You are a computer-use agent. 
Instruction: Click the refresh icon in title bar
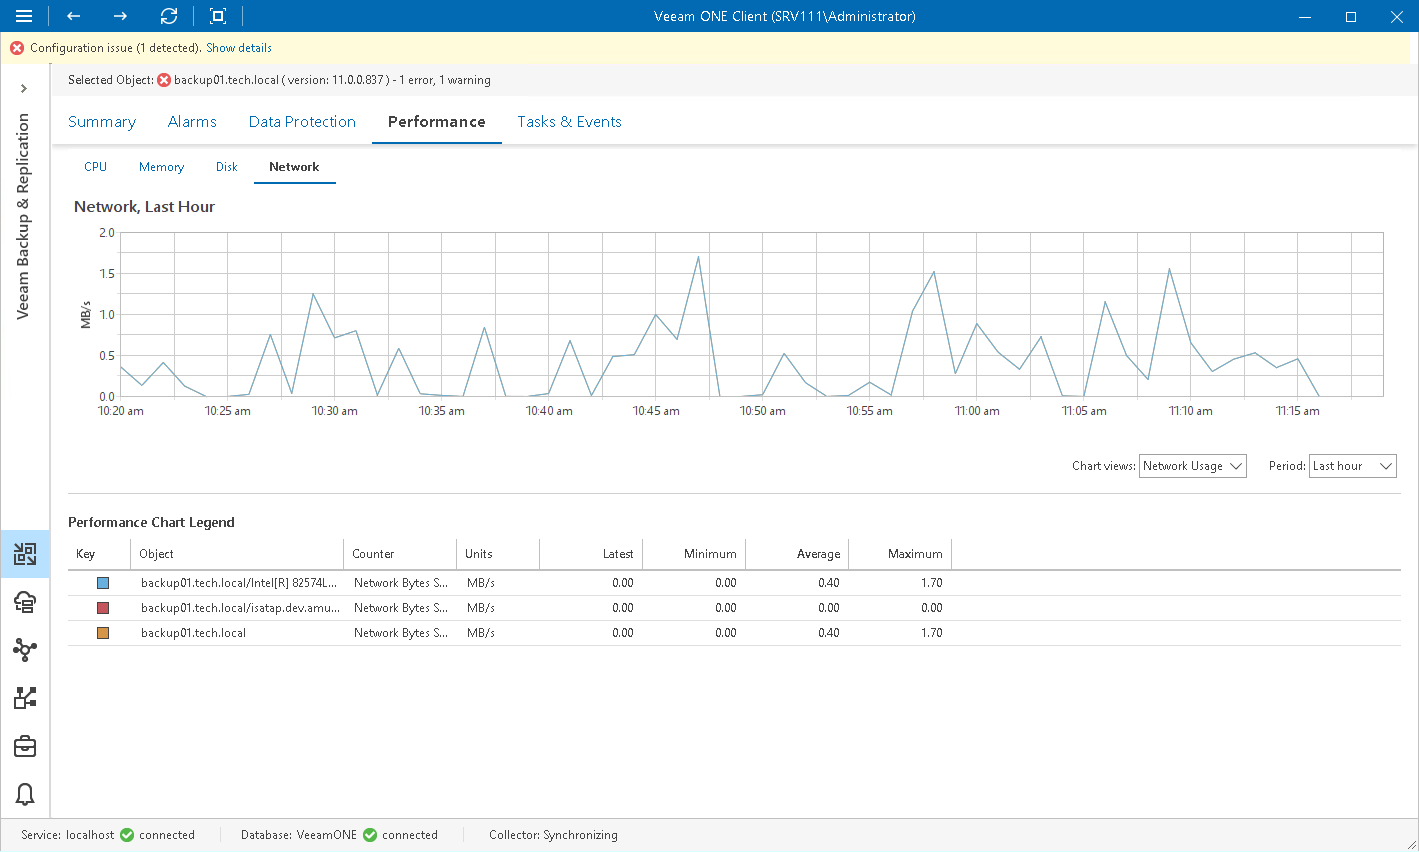pos(169,16)
